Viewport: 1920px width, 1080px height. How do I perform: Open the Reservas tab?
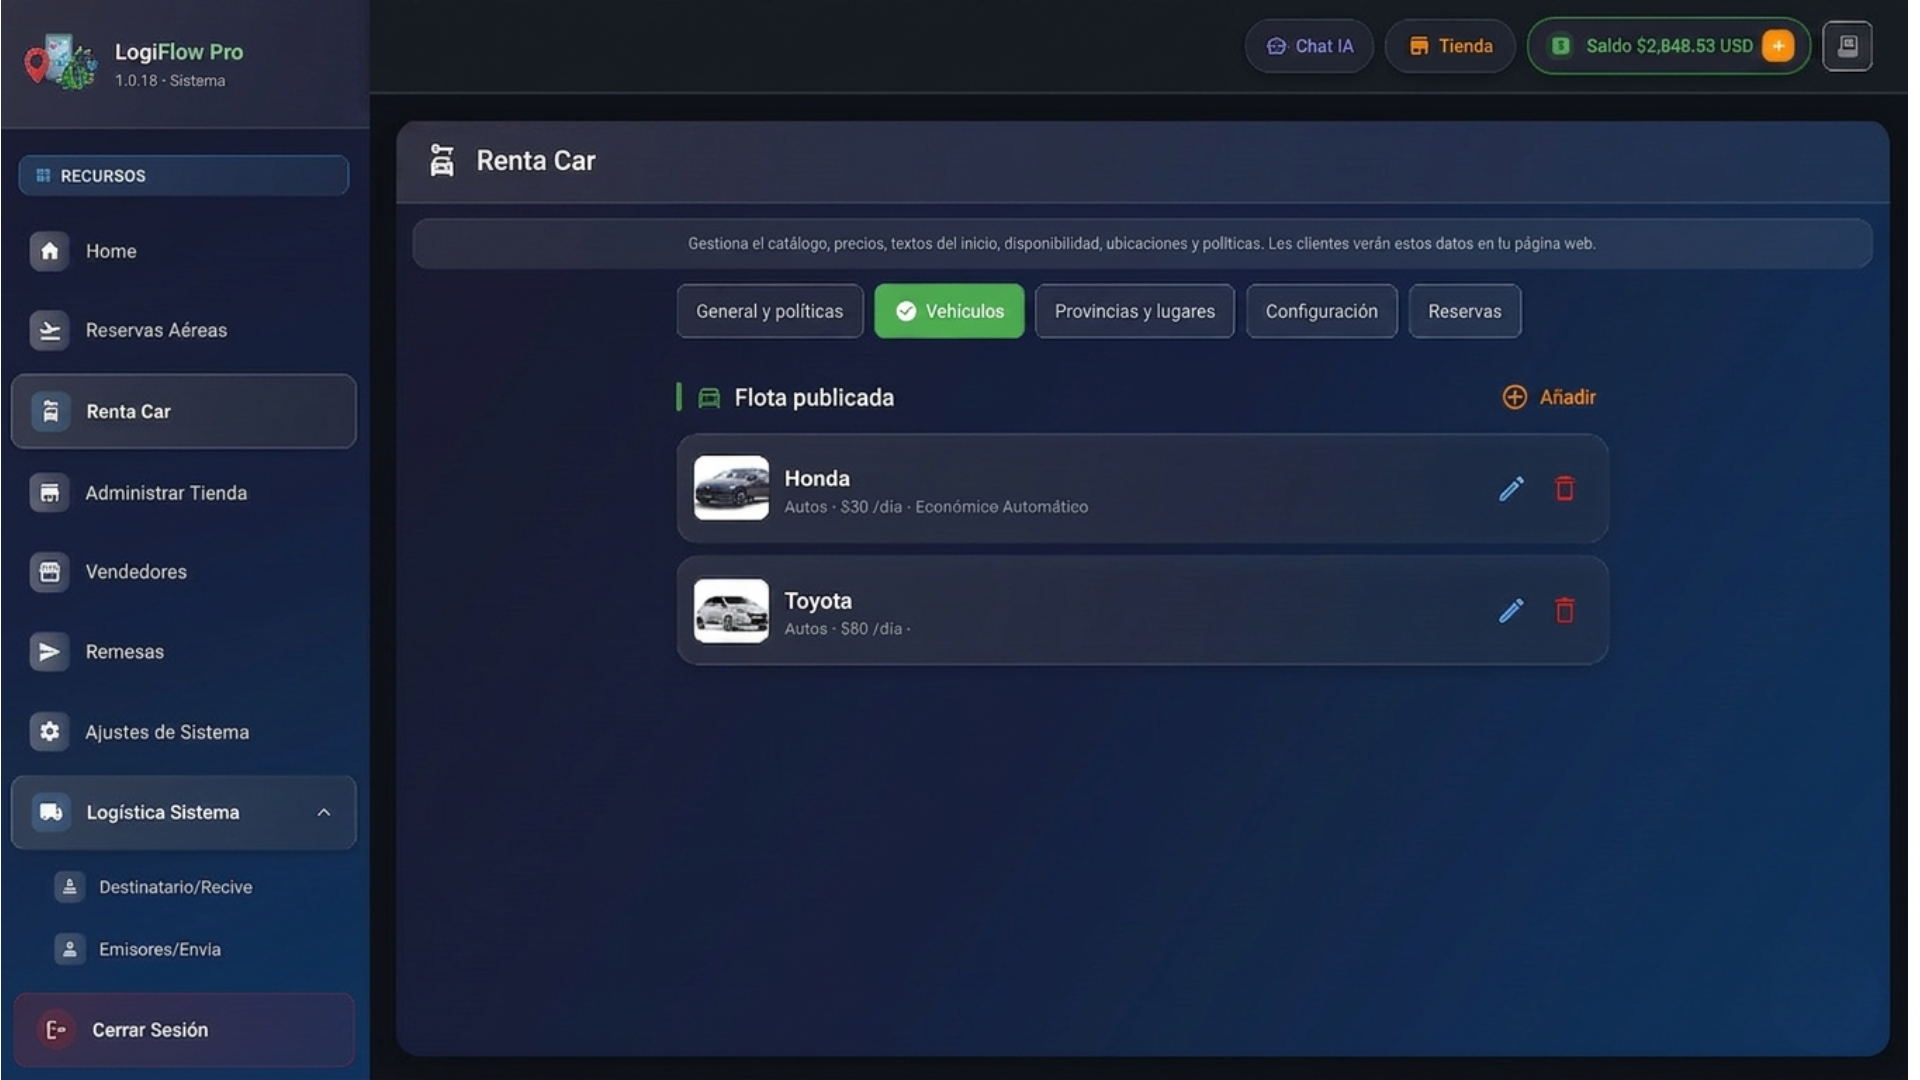(x=1465, y=311)
